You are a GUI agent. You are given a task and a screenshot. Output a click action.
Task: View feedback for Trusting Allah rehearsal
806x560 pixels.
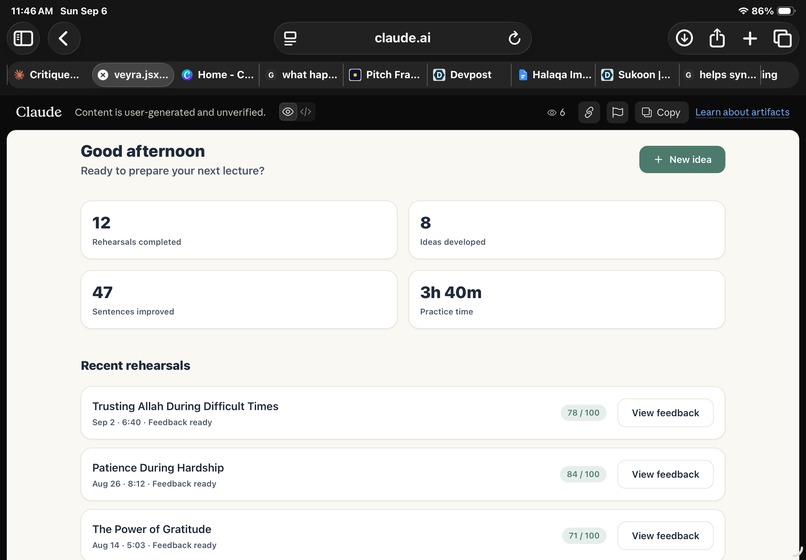(665, 413)
